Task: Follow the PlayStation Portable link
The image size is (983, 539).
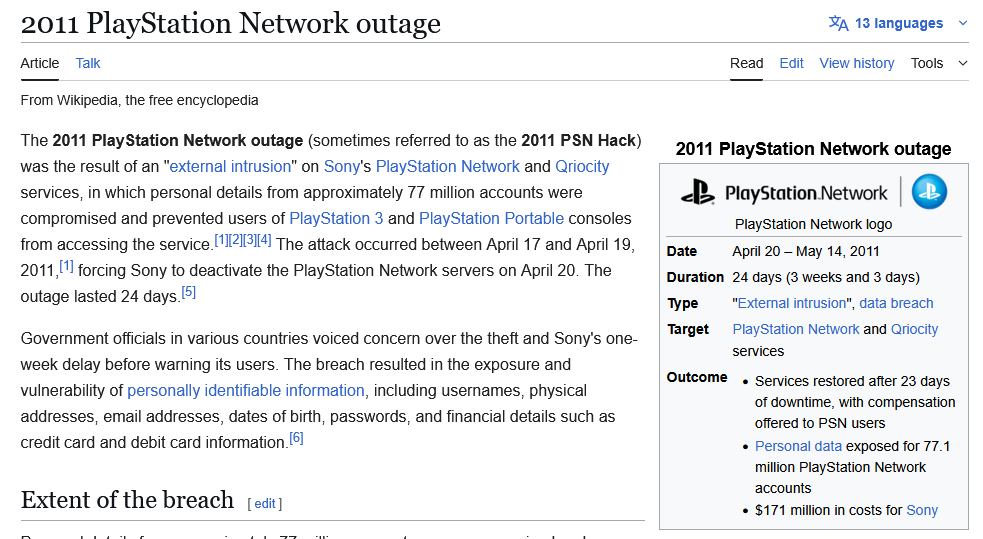Action: [492, 218]
